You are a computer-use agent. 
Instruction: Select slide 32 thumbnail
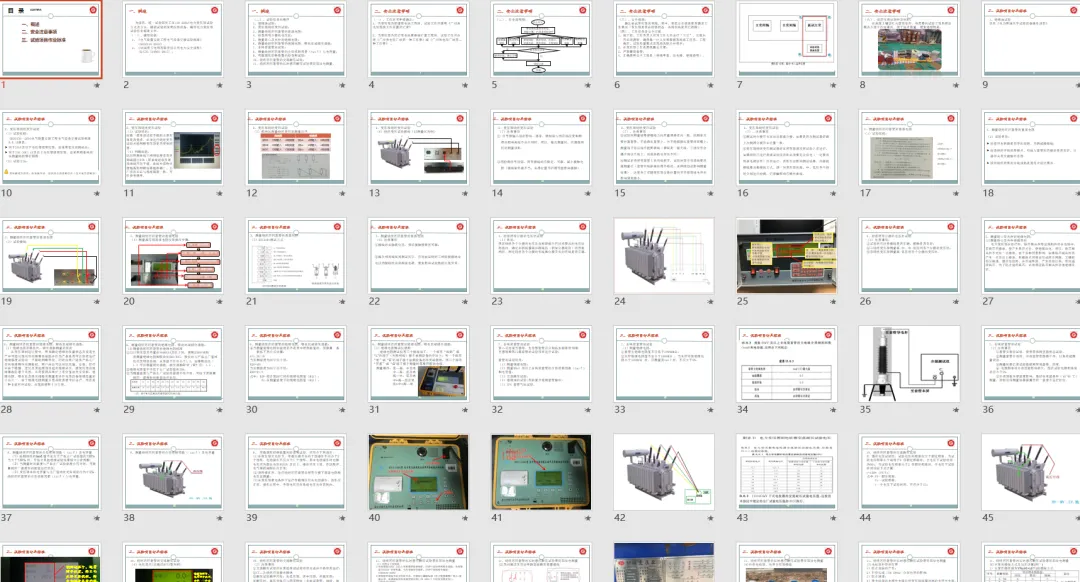[x=541, y=364]
